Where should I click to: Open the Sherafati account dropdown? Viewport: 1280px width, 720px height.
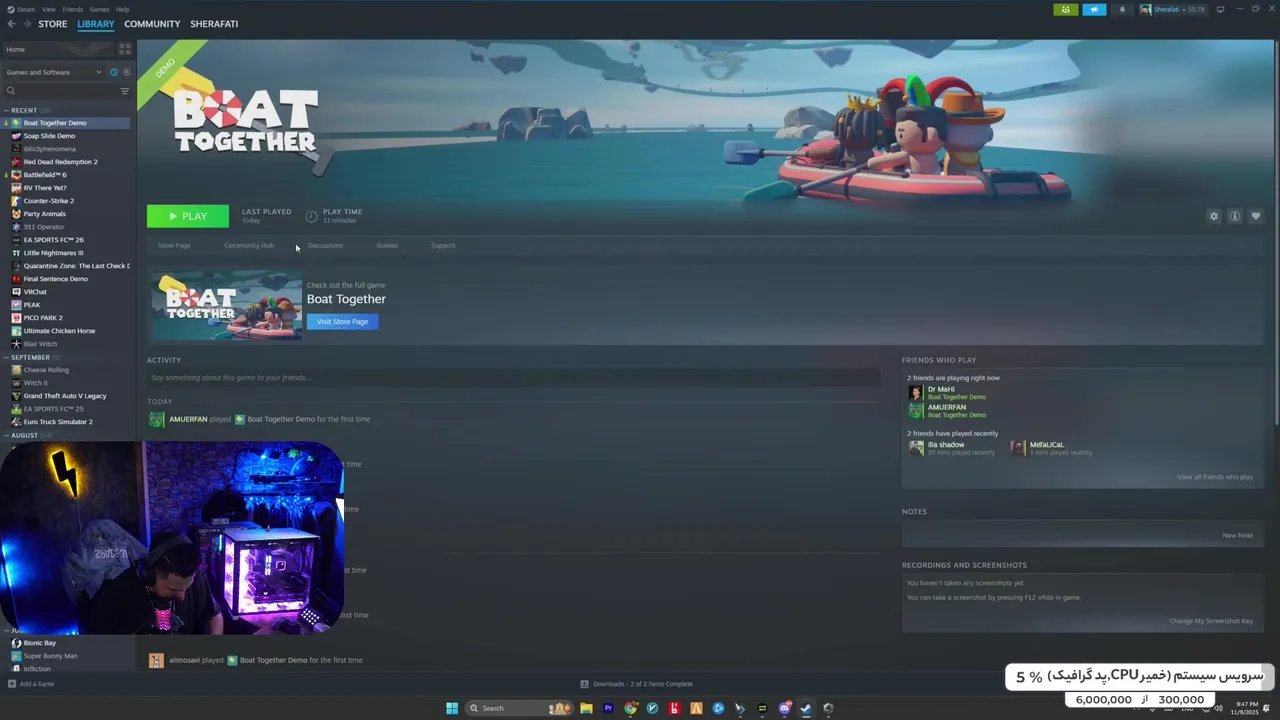coord(1173,9)
